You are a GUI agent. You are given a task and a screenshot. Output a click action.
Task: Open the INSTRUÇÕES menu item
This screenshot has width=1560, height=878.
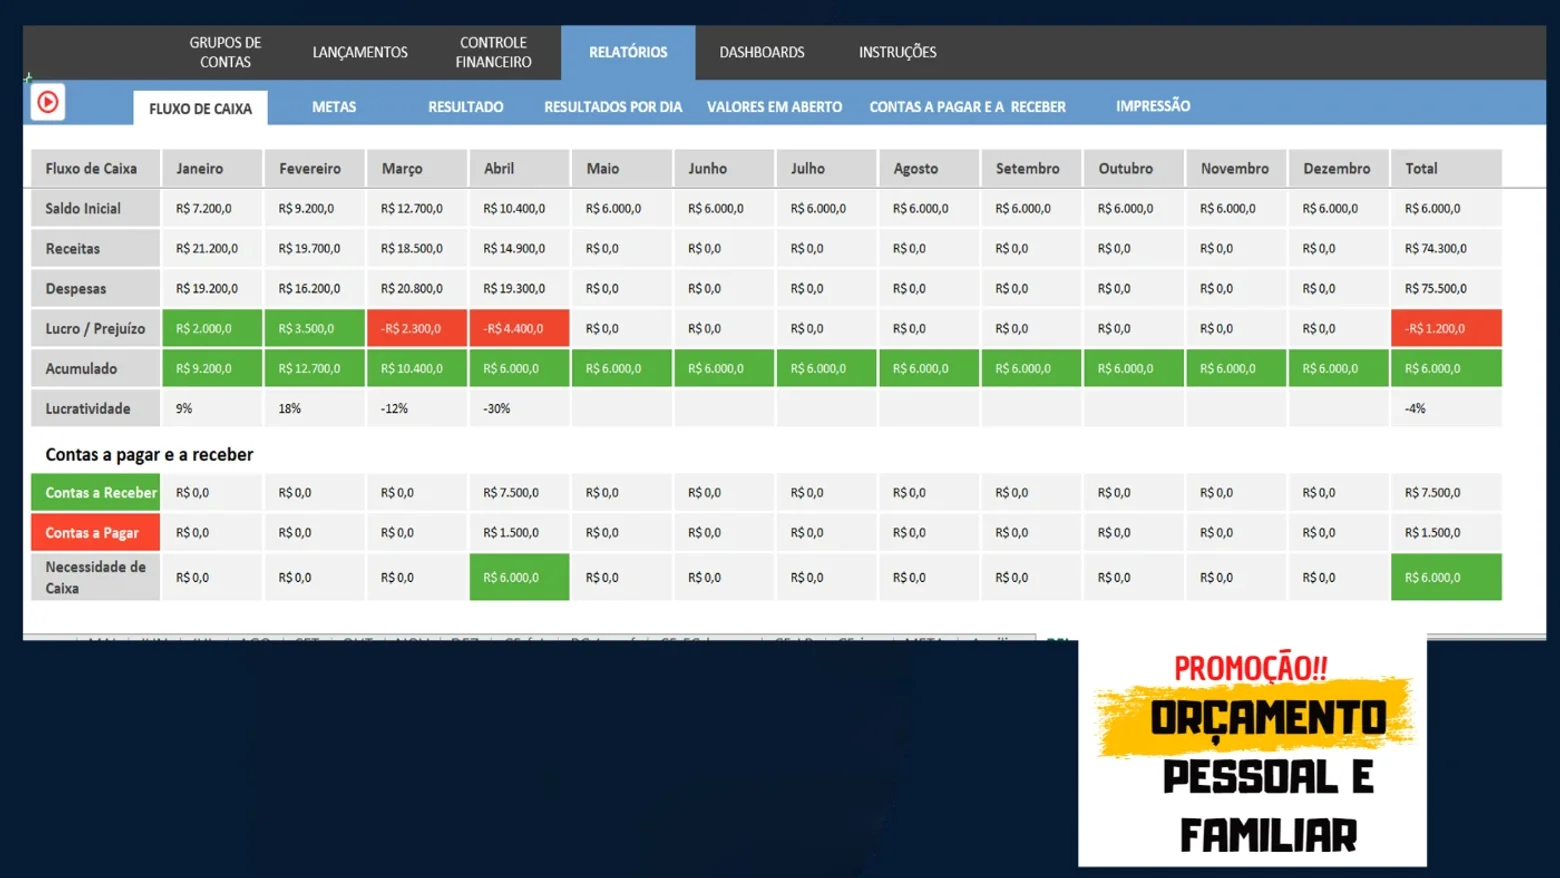point(897,52)
